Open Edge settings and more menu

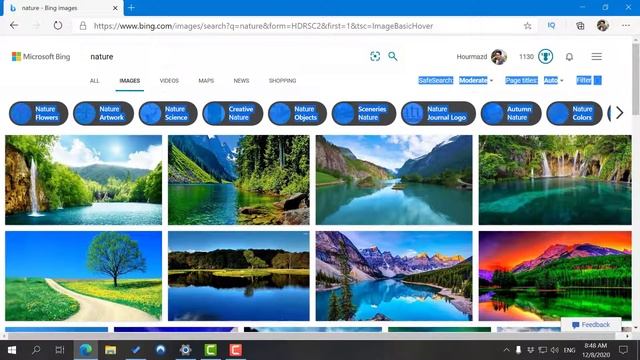point(626,26)
